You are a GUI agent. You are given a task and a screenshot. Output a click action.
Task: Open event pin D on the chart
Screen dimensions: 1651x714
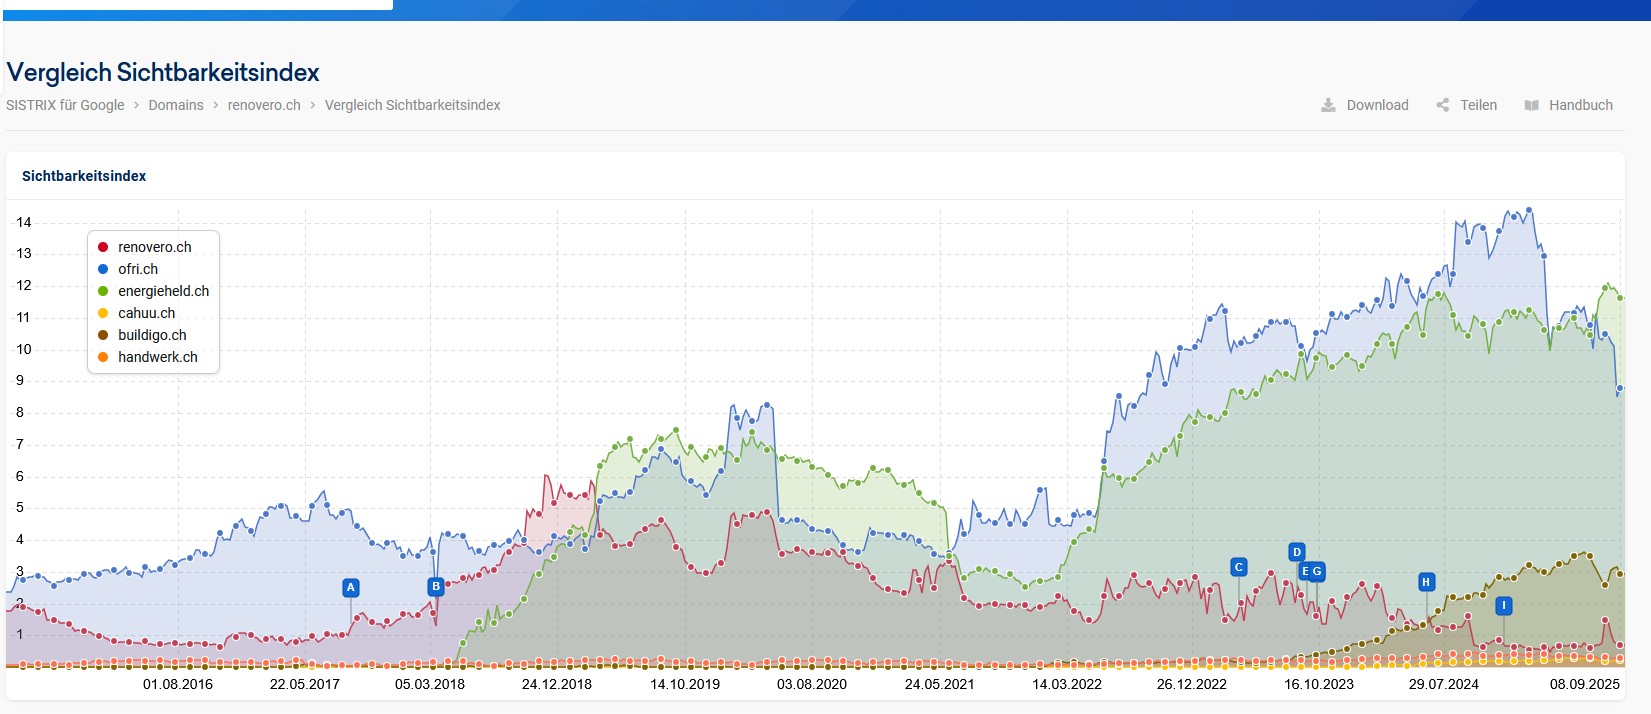1297,552
